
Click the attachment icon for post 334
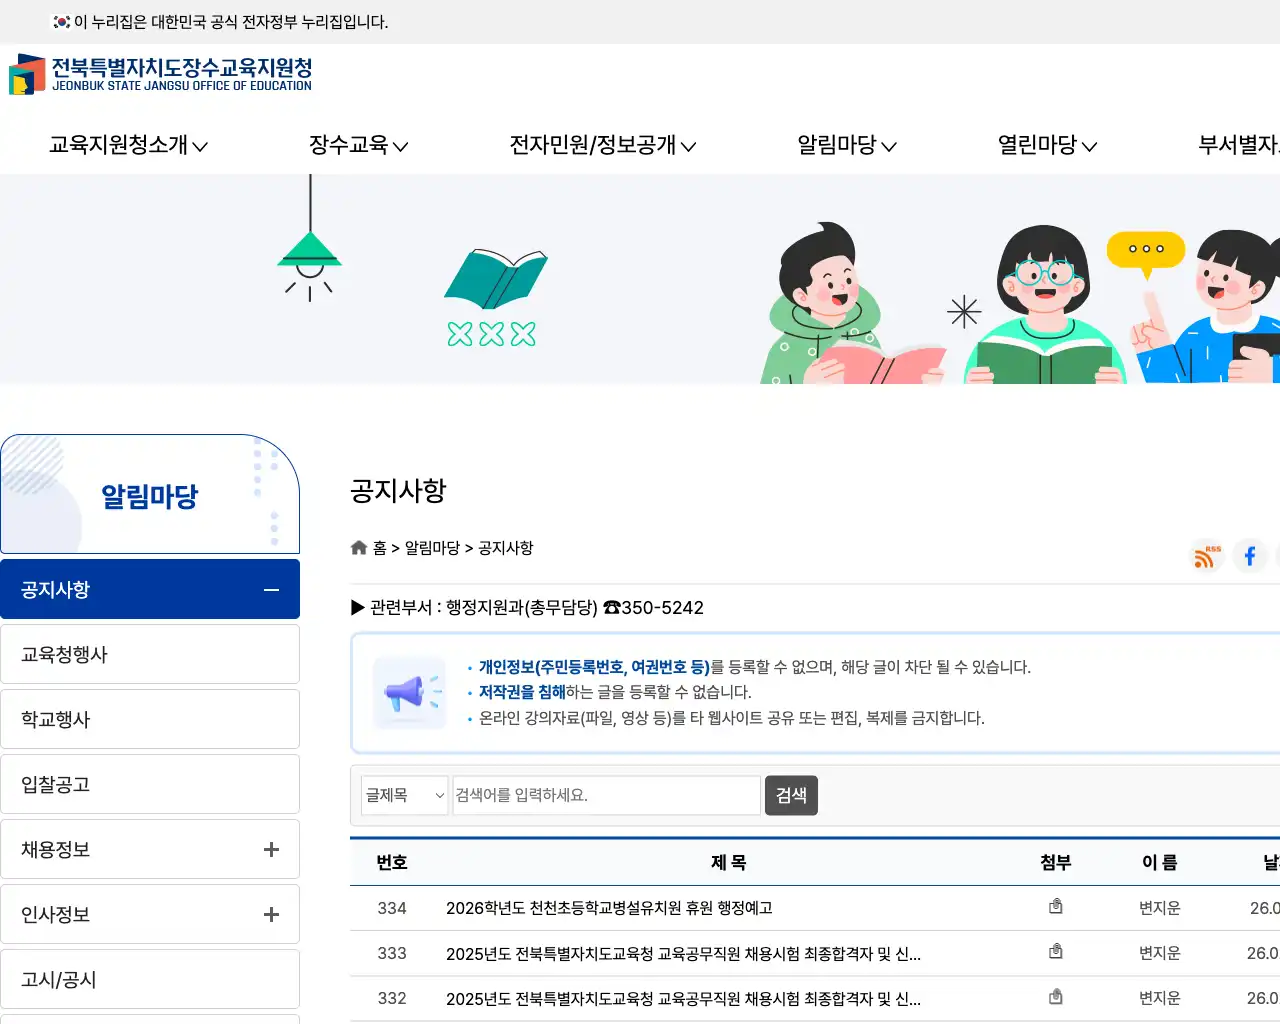pos(1056,905)
